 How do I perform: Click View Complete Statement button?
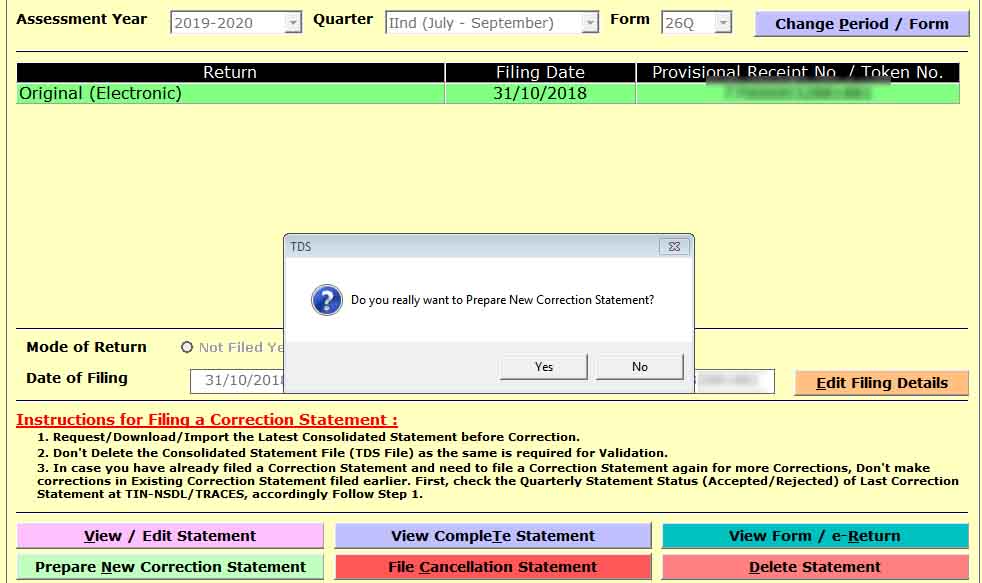coord(492,536)
